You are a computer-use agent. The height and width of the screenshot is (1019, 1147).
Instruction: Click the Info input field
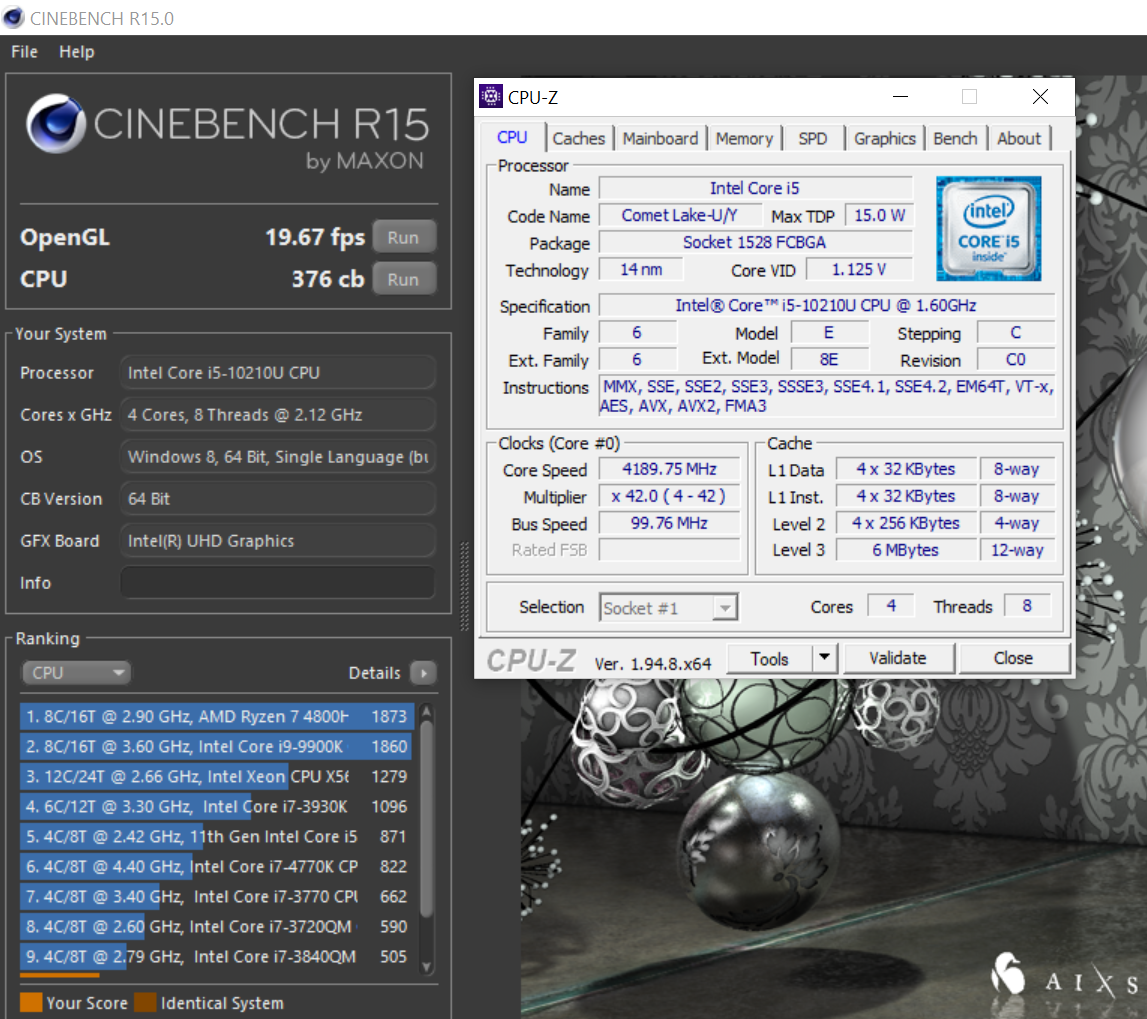click(278, 583)
